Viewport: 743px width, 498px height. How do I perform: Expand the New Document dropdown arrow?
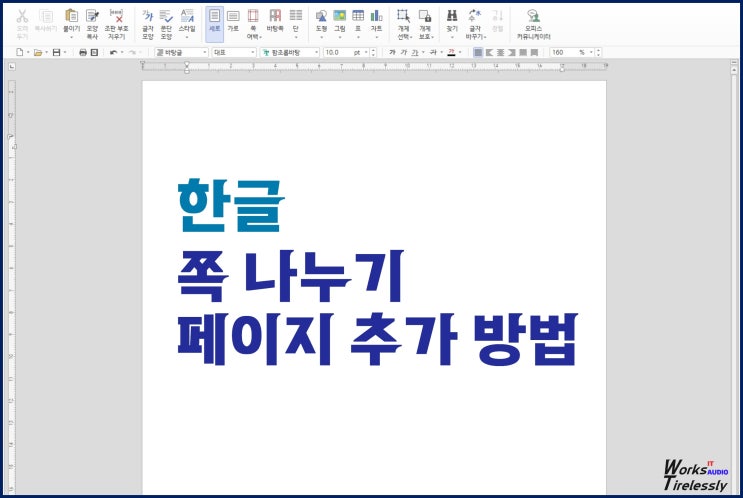pos(28,52)
